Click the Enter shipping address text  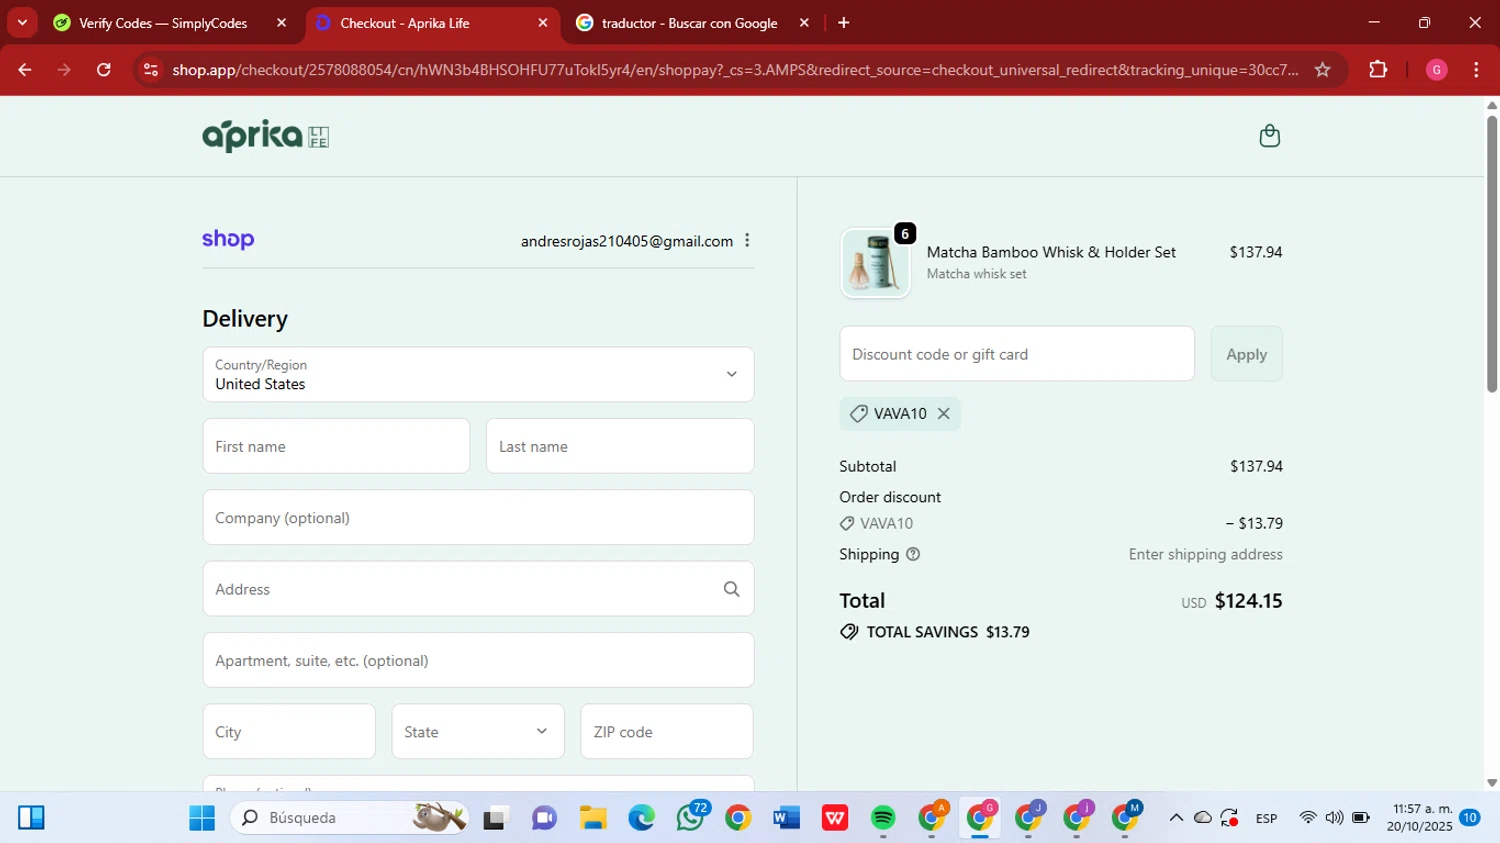pos(1205,554)
